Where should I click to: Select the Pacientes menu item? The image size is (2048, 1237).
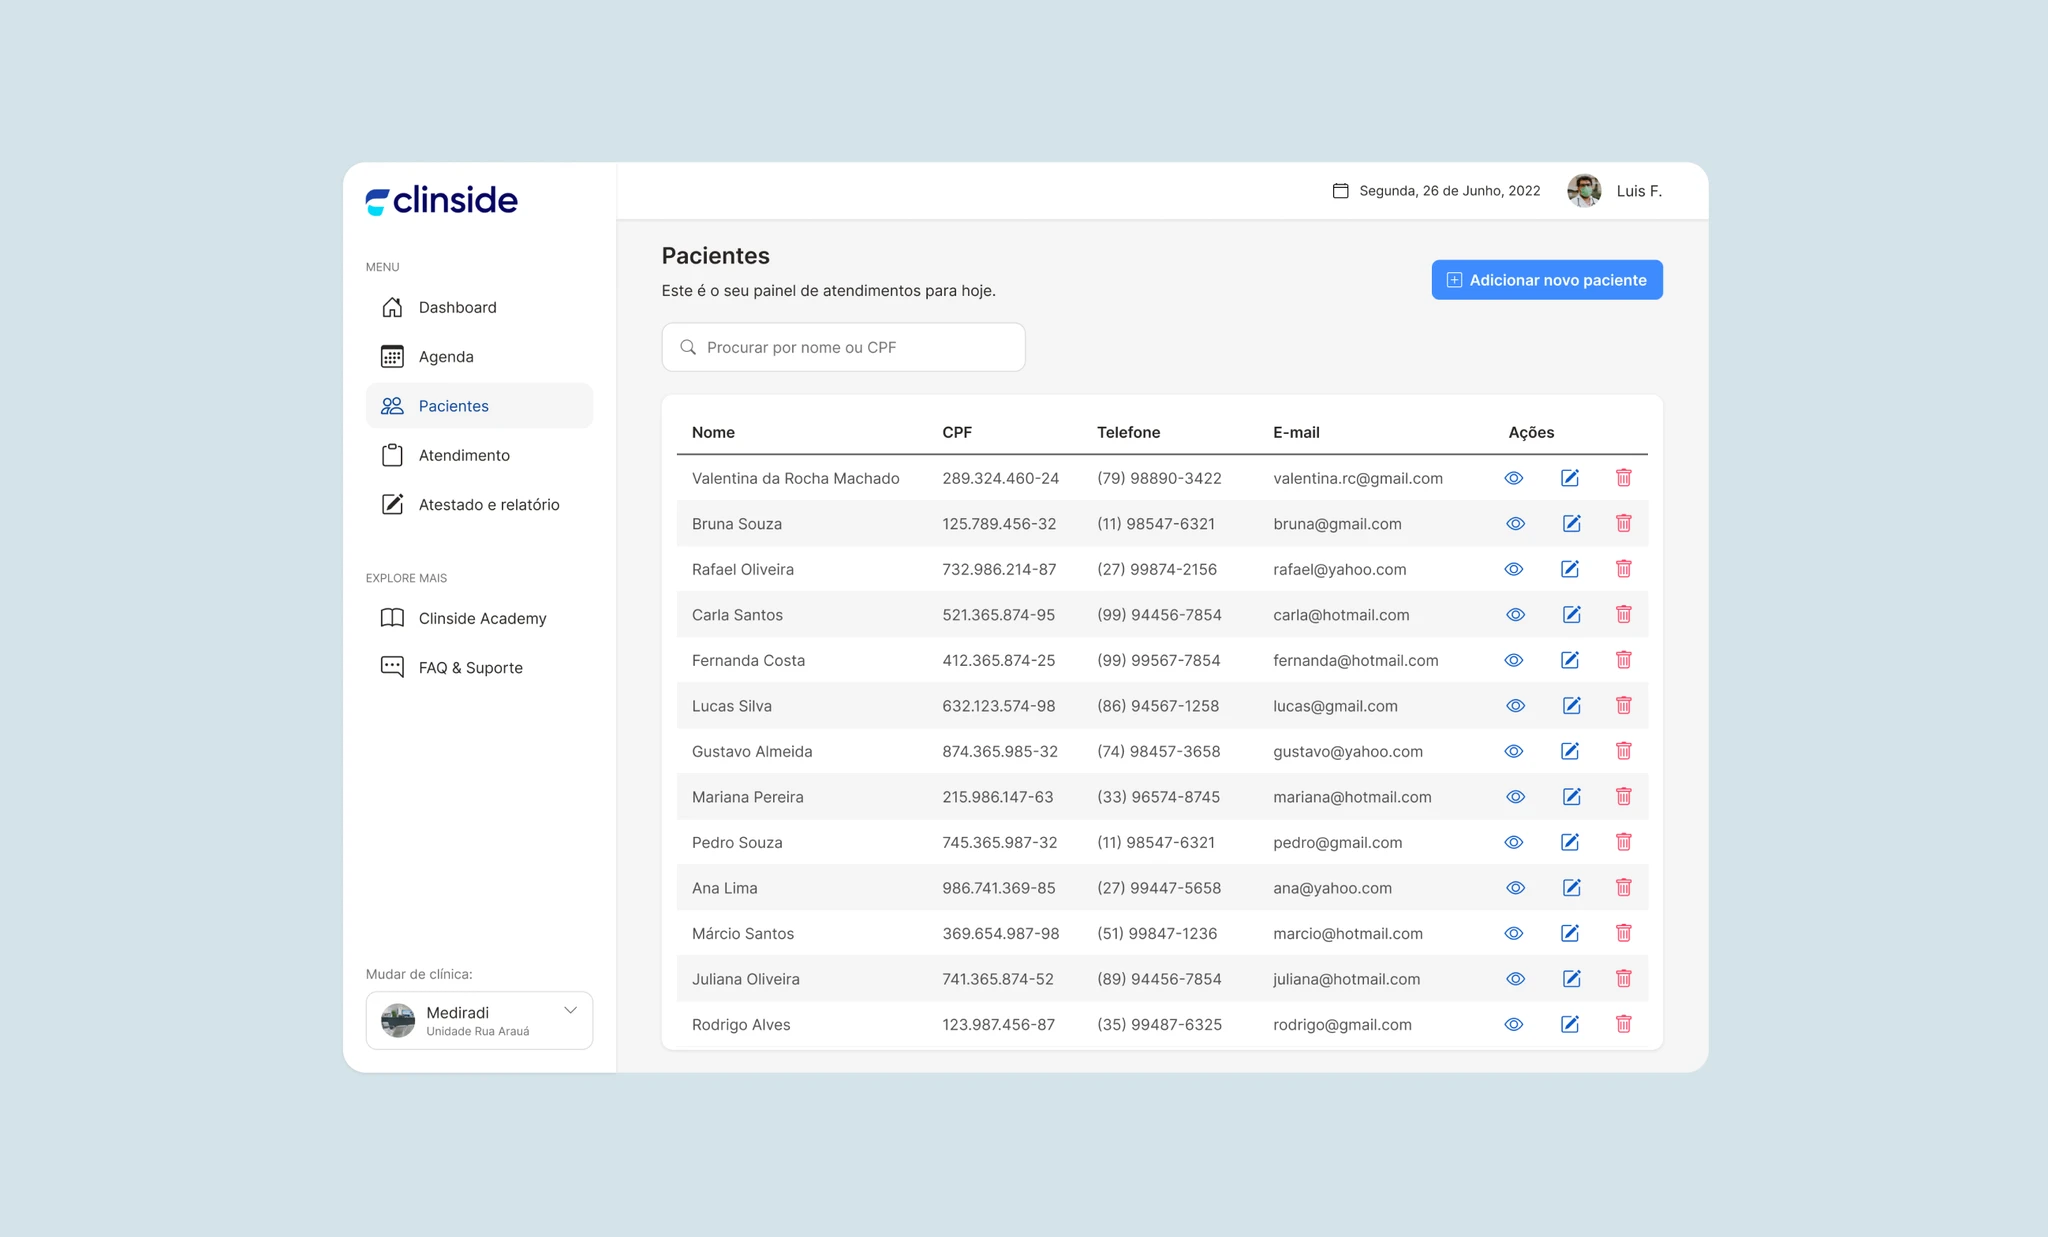(454, 405)
